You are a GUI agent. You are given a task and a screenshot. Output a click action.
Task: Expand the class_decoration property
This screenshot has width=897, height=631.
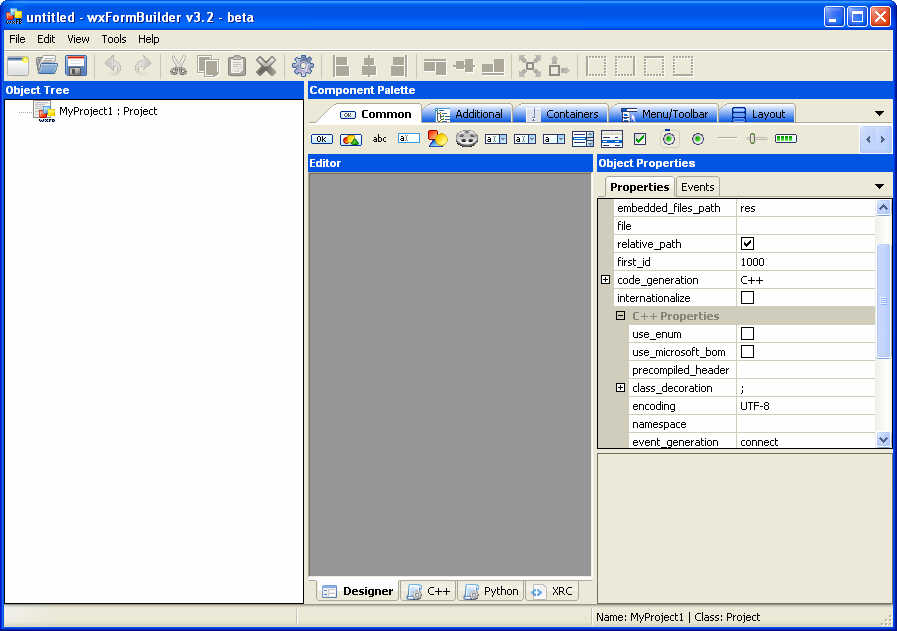point(620,388)
